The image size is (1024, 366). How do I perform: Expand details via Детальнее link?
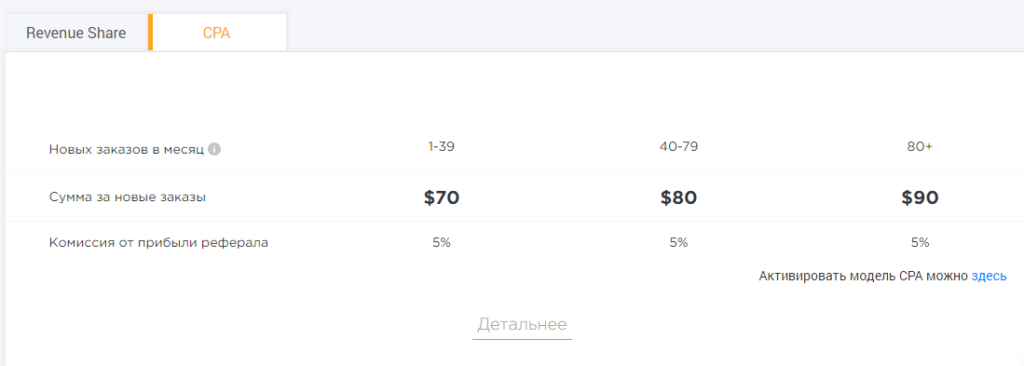point(522,324)
